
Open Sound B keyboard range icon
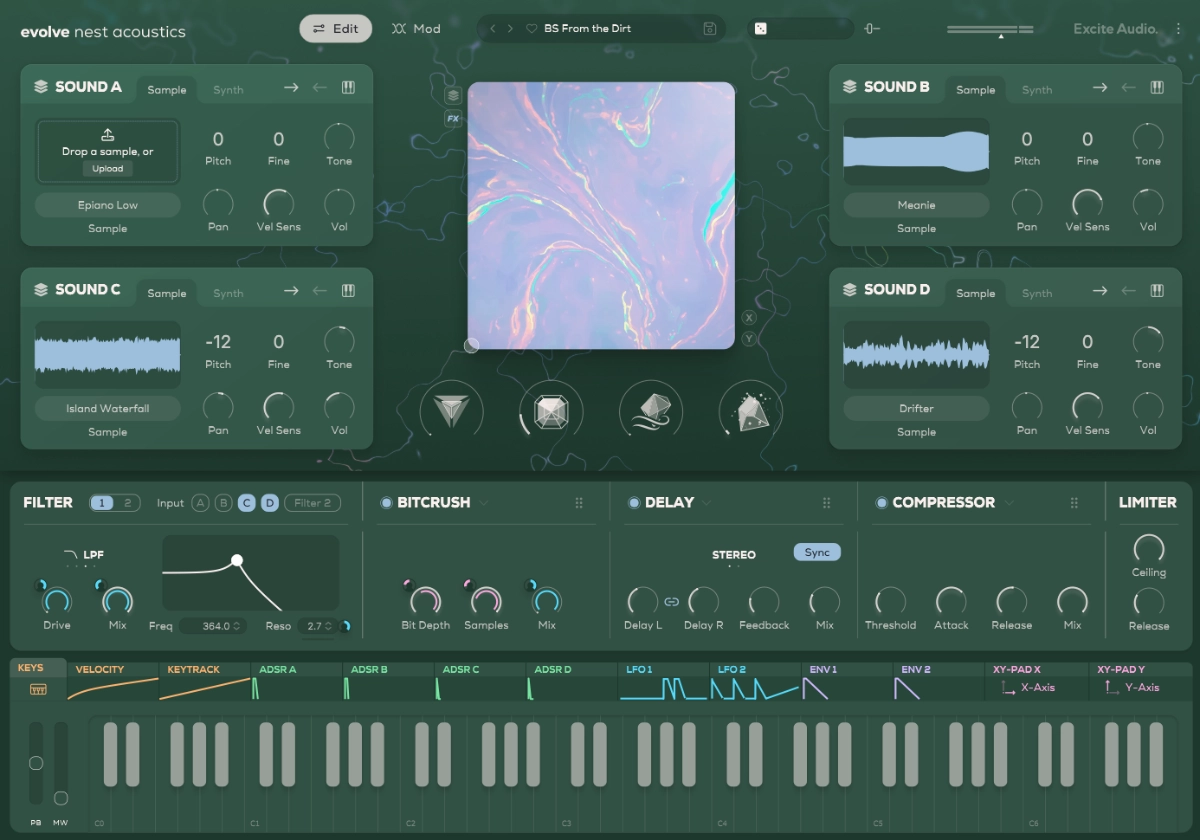tap(1157, 88)
